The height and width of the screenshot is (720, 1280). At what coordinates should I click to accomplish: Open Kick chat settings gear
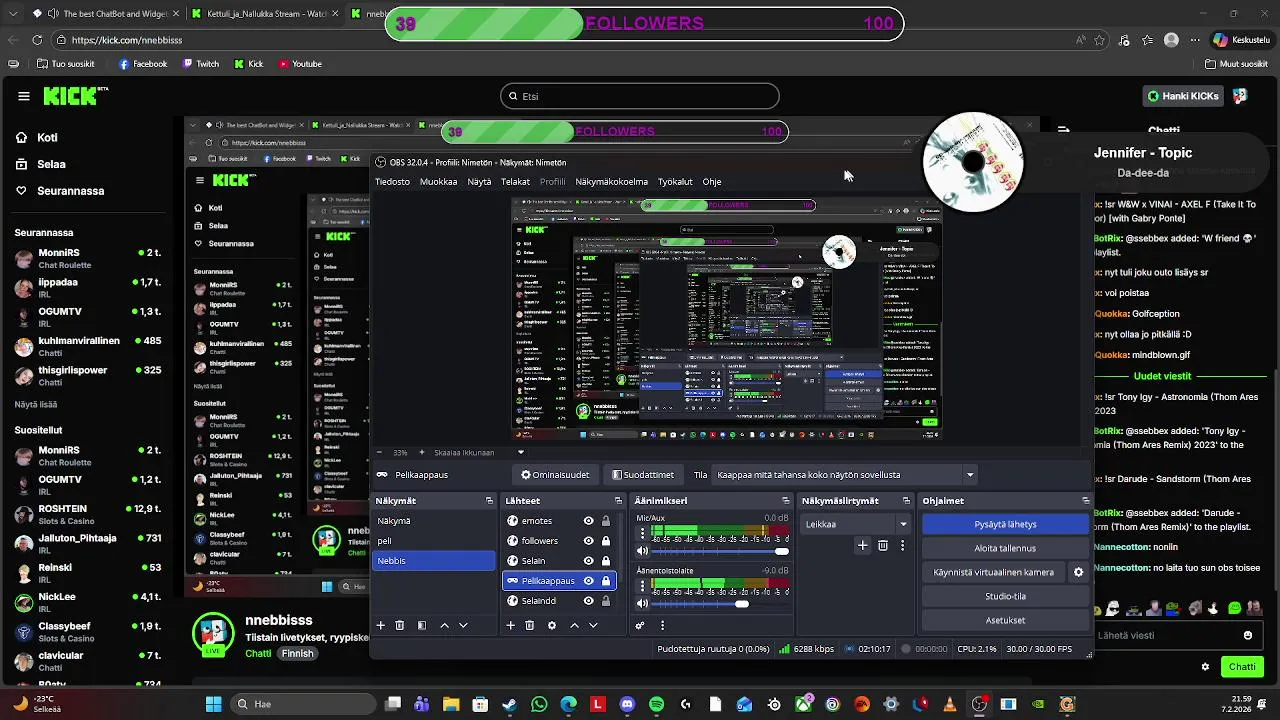1205,667
